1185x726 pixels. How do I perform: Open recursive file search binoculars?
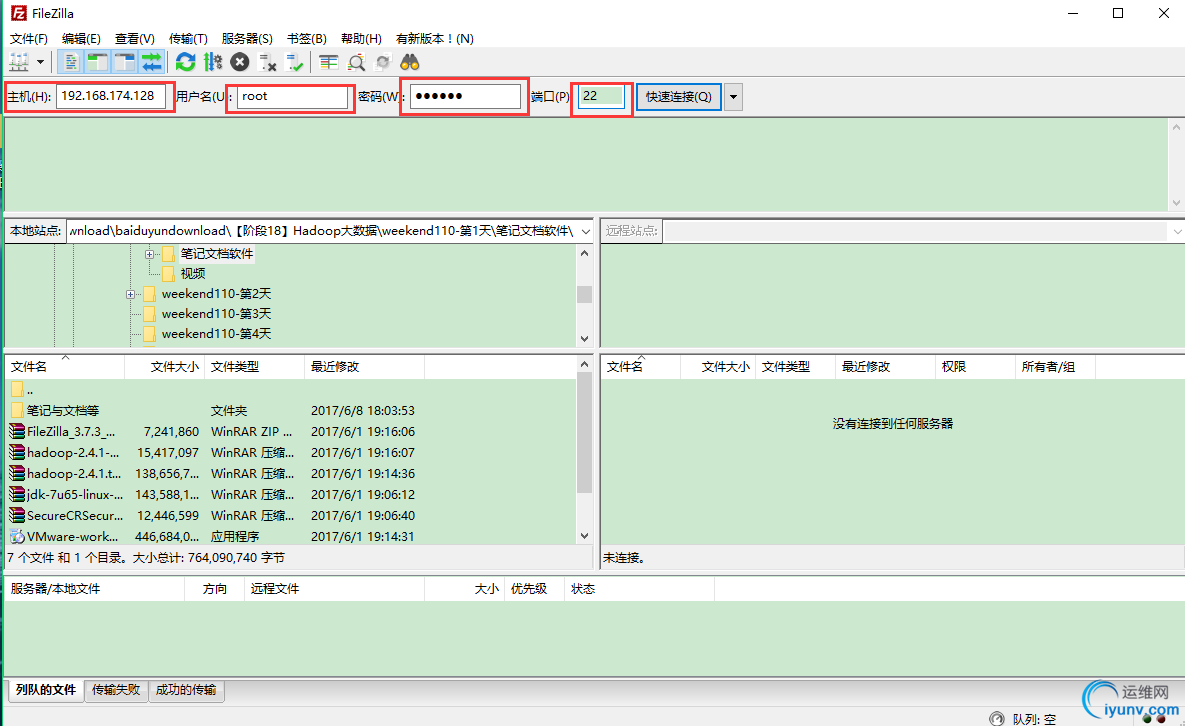point(410,62)
